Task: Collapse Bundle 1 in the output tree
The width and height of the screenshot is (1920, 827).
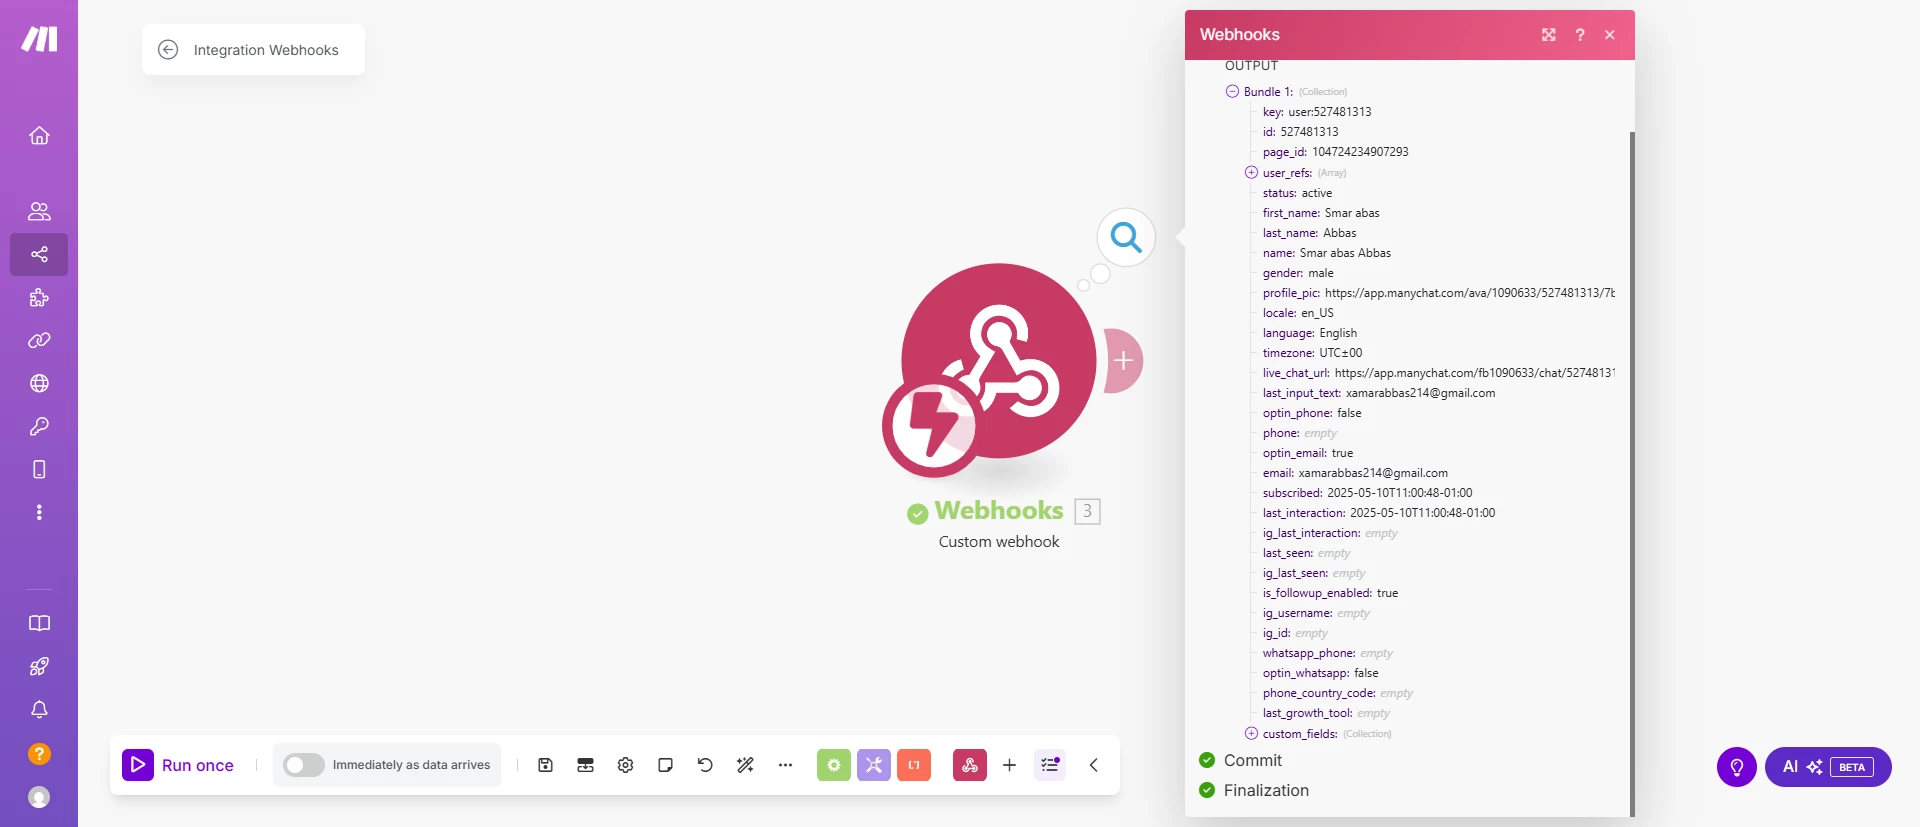Action: coord(1232,91)
